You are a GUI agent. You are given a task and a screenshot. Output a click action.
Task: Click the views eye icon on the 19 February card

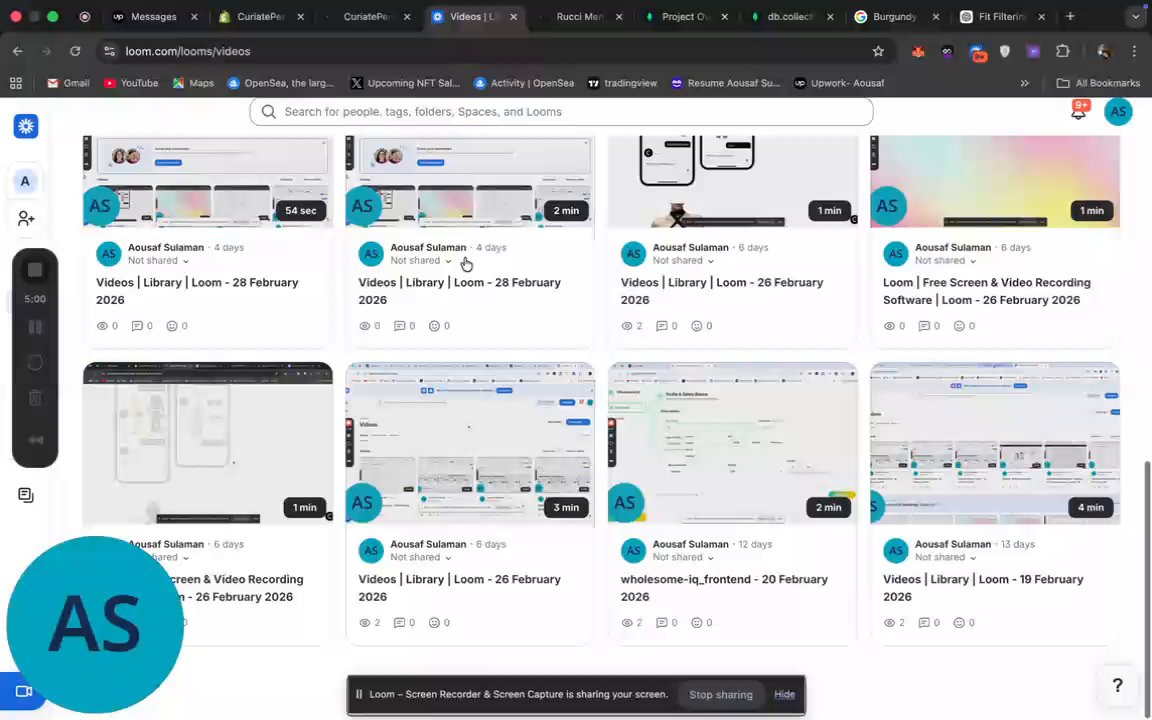tap(889, 623)
